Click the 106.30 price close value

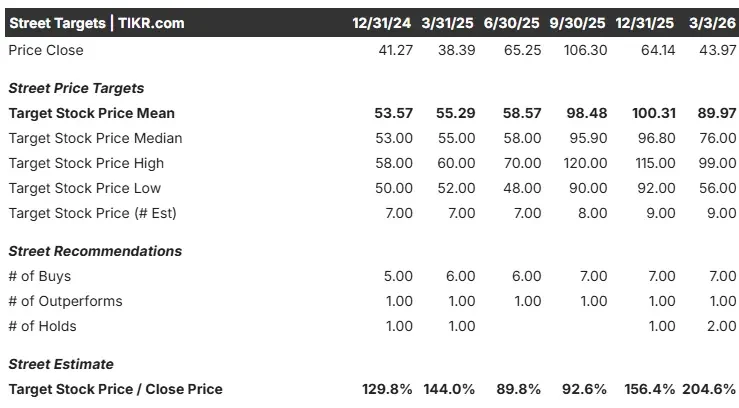click(585, 50)
